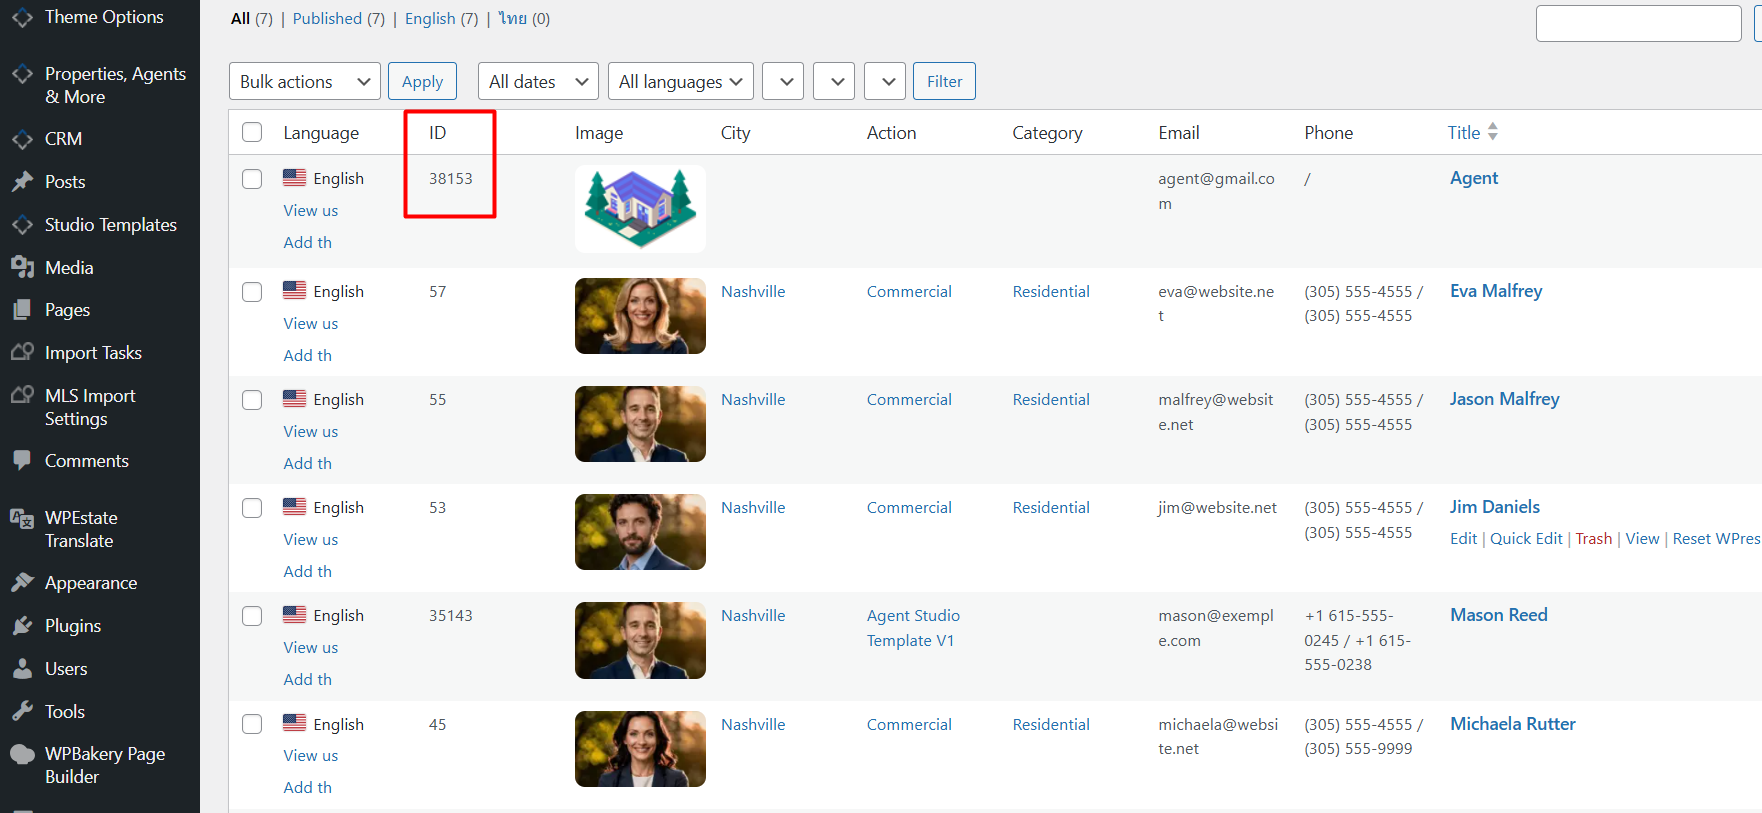Screen dimensions: 1762x813
Task: Click View us link in Eva Malfrey row
Action: (x=310, y=323)
